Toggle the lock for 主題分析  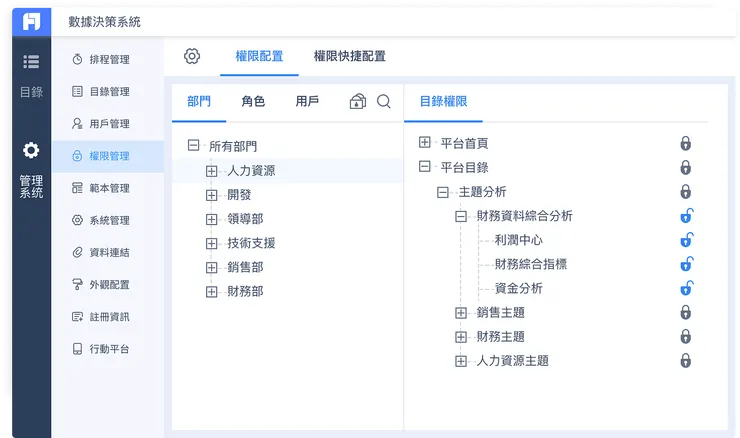click(686, 192)
